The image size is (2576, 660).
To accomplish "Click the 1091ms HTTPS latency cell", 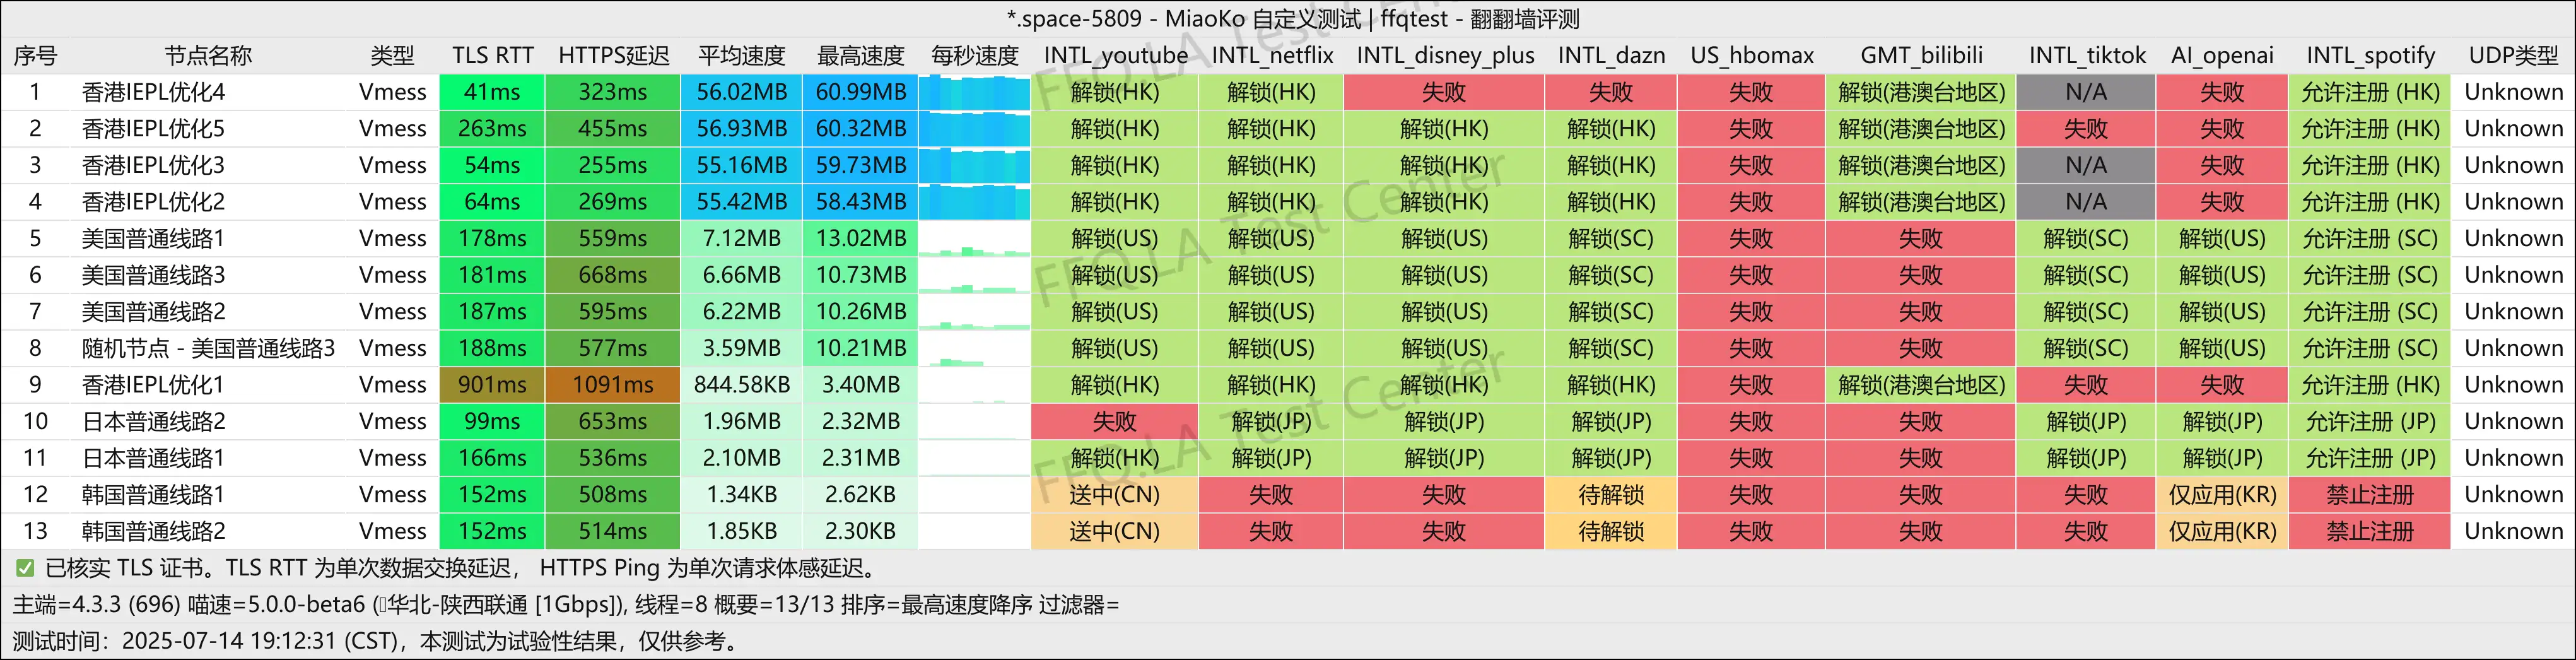I will tap(613, 385).
